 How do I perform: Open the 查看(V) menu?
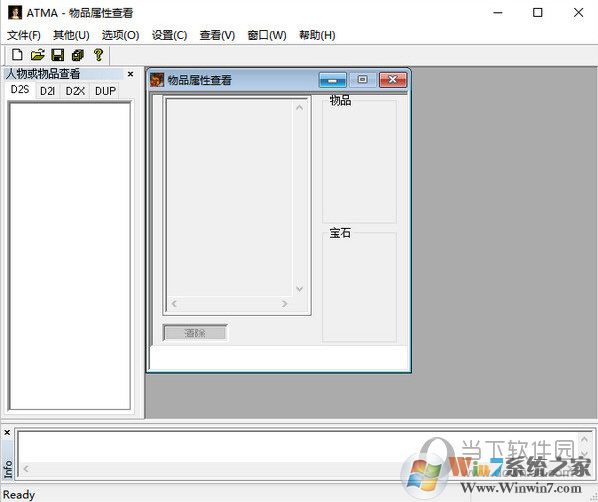tap(217, 35)
